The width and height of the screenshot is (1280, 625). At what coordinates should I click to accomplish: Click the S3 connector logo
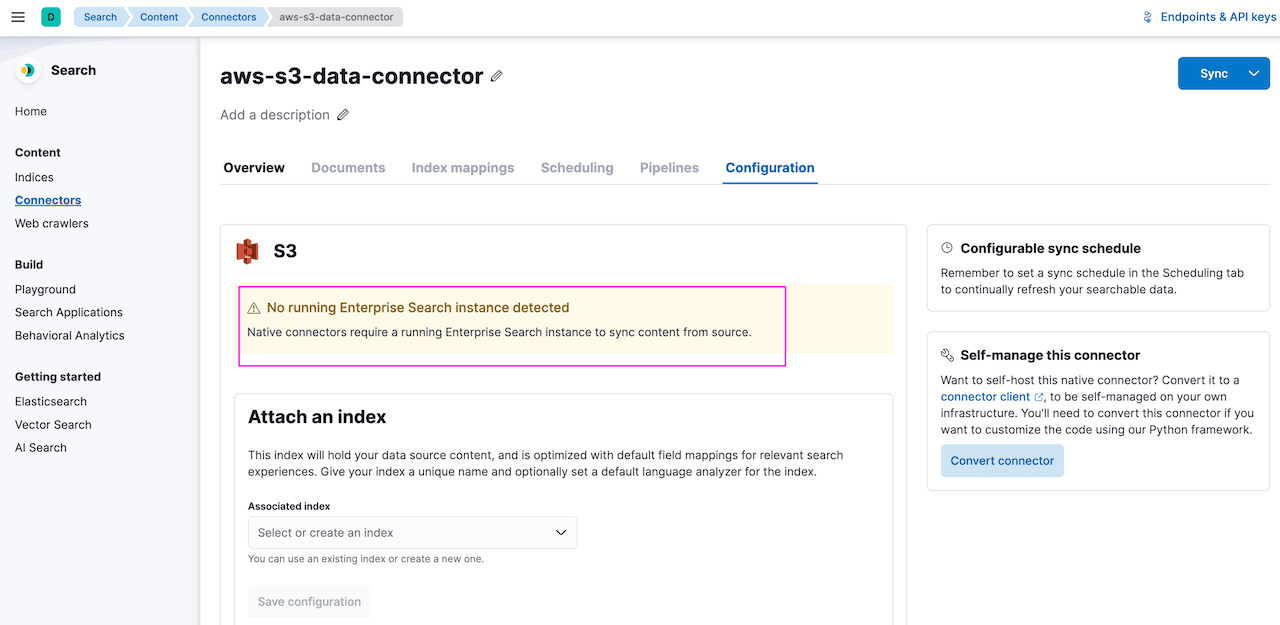point(247,251)
